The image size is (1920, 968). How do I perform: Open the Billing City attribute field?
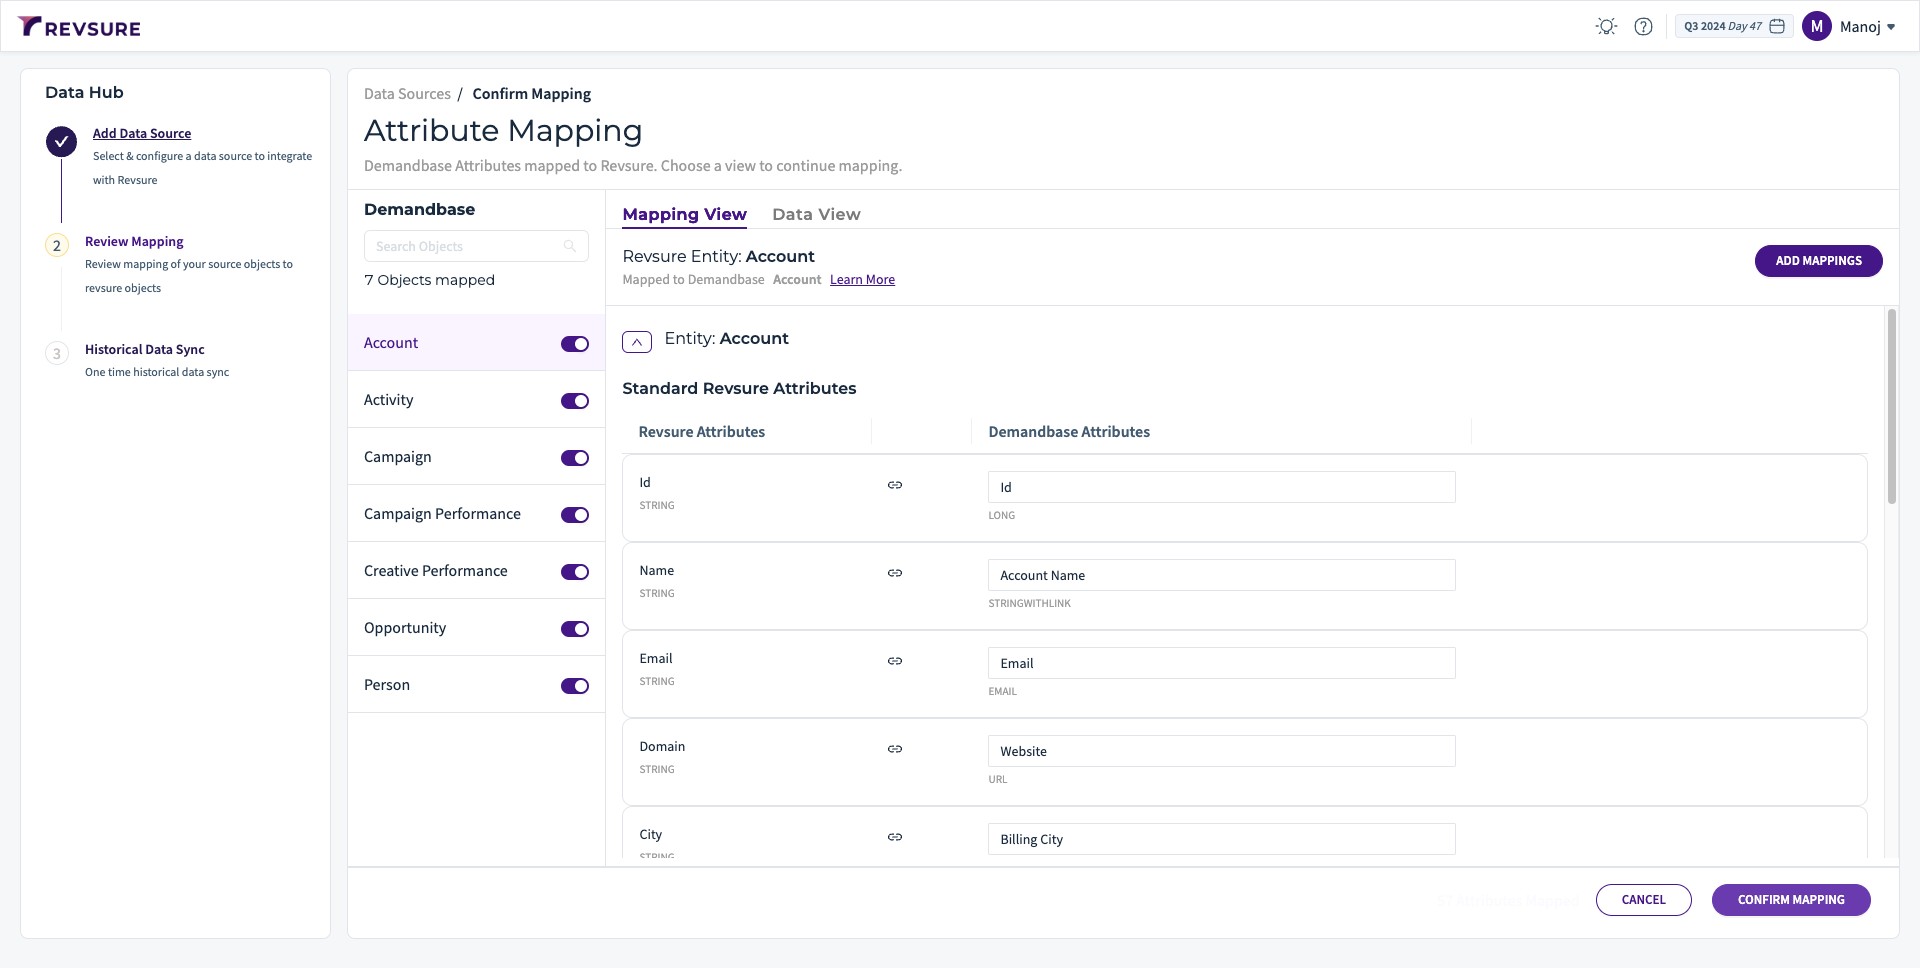coord(1221,839)
